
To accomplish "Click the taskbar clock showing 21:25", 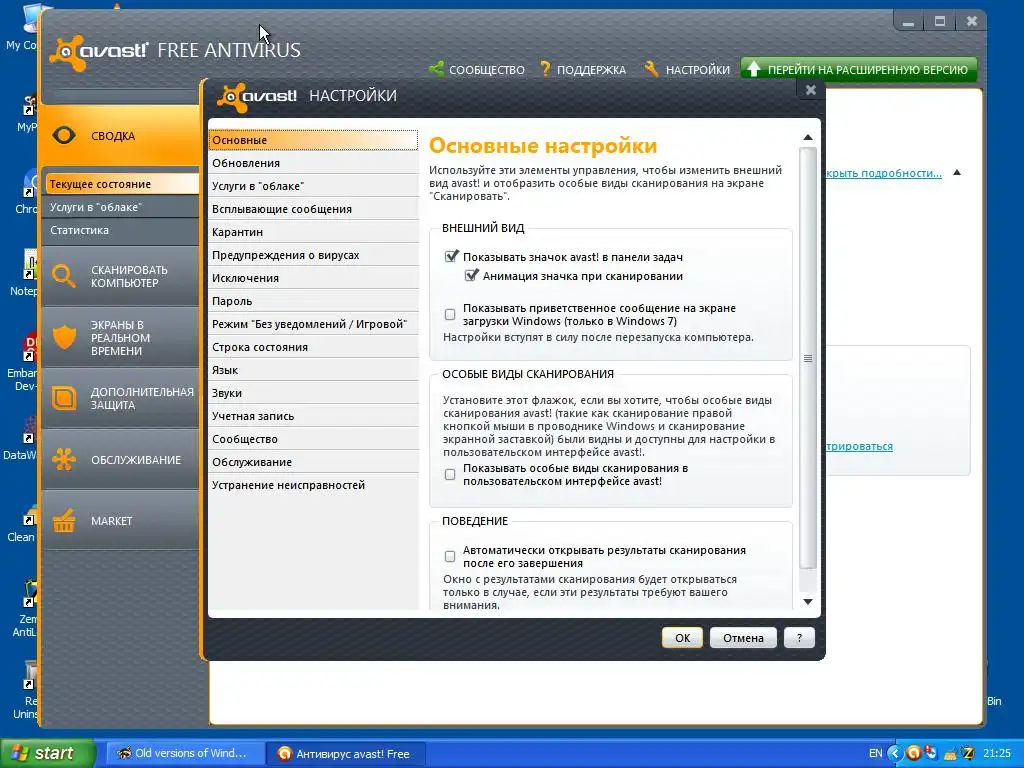I will (997, 753).
